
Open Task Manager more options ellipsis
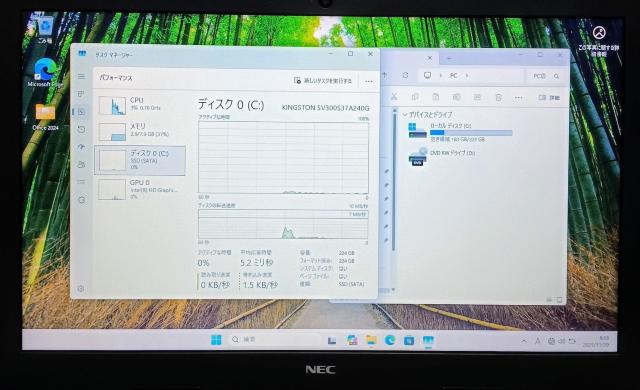click(x=369, y=81)
